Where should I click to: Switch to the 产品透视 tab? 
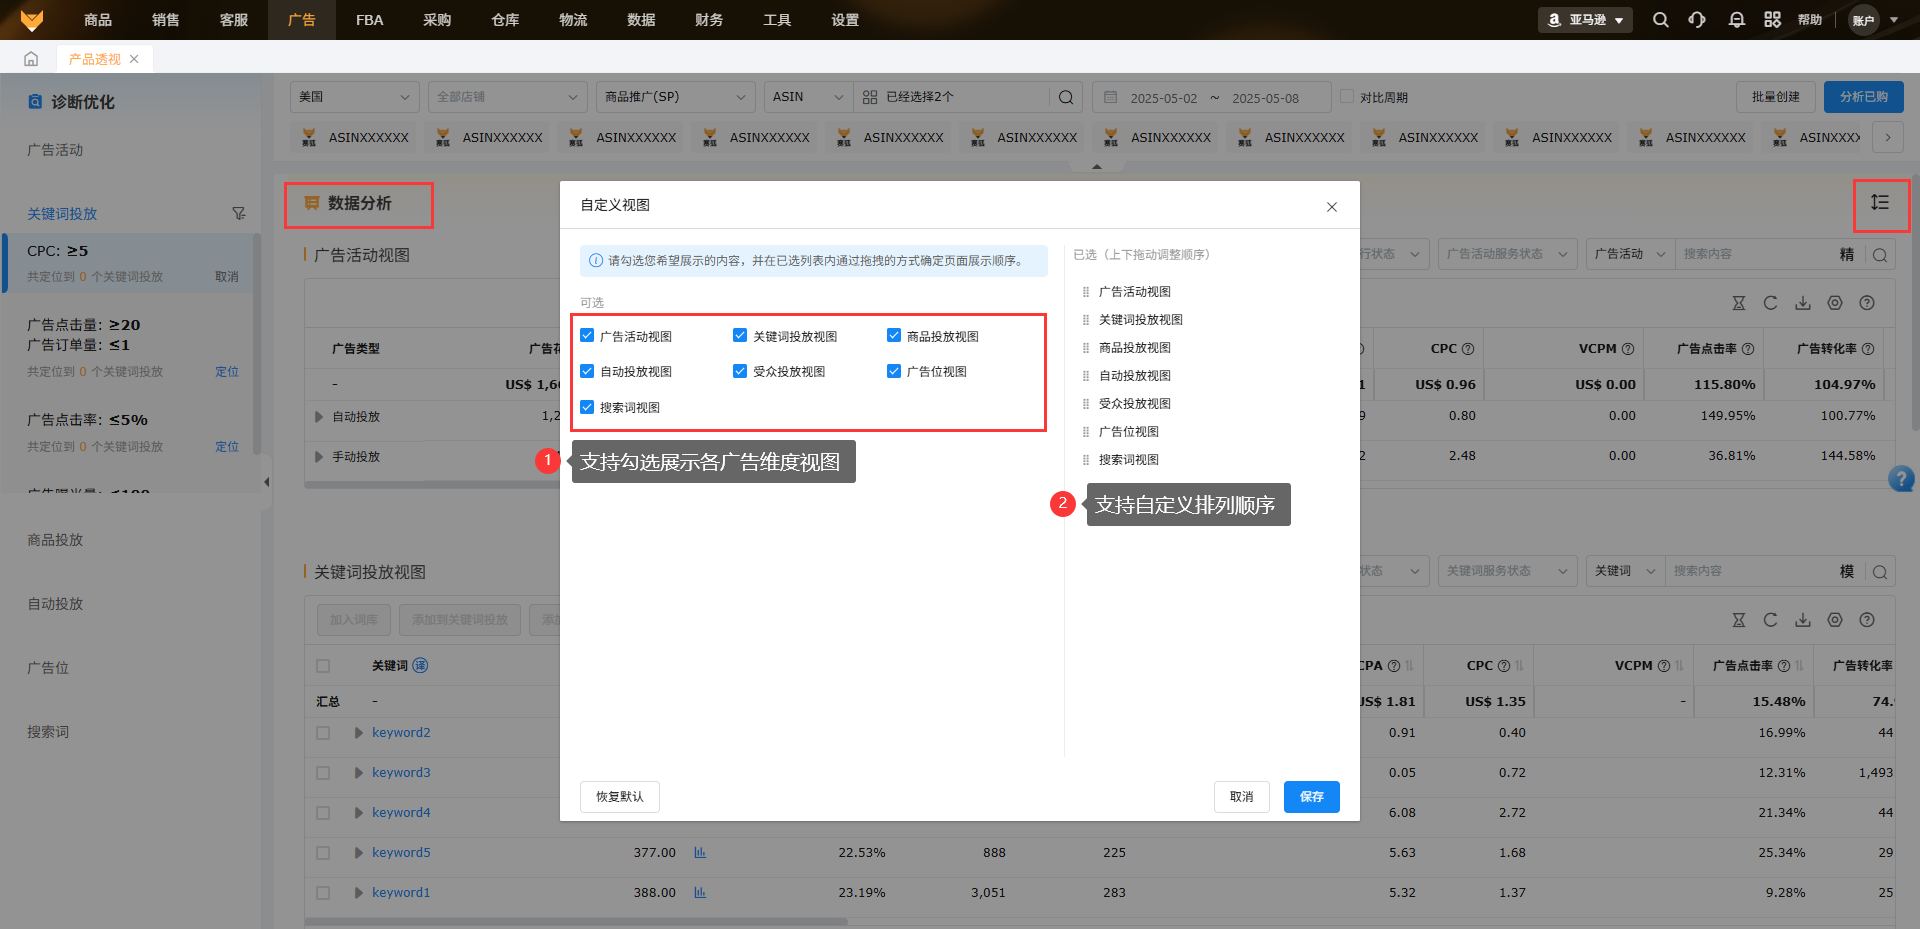tap(94, 59)
